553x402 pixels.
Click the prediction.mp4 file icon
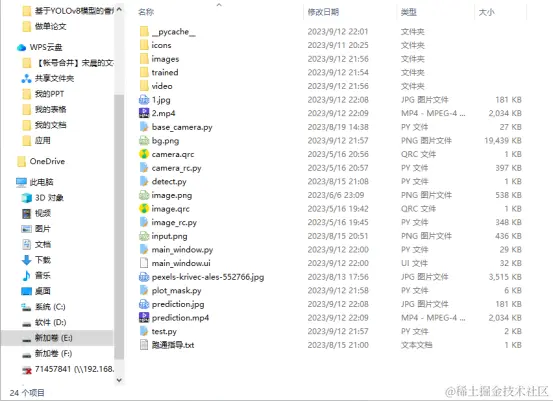click(x=144, y=318)
